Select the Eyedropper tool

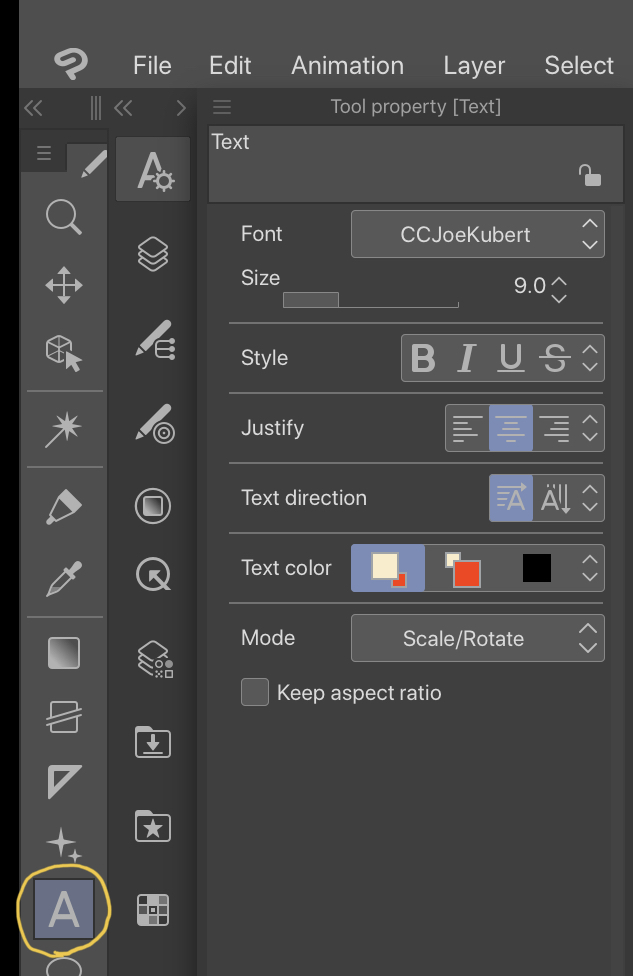64,579
